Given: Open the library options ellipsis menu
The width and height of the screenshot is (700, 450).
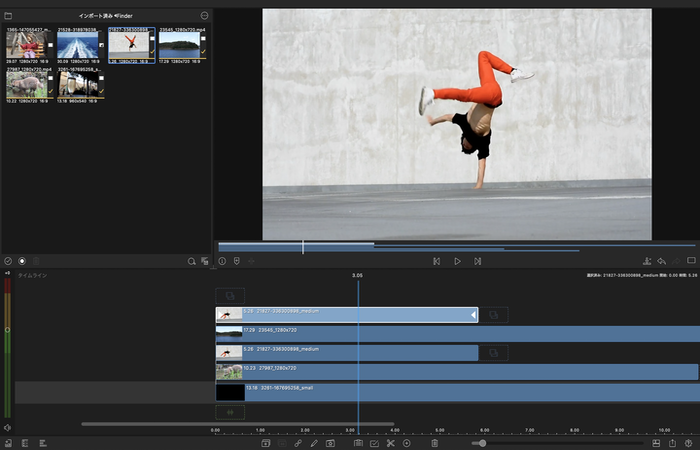Looking at the screenshot, I should click(204, 16).
